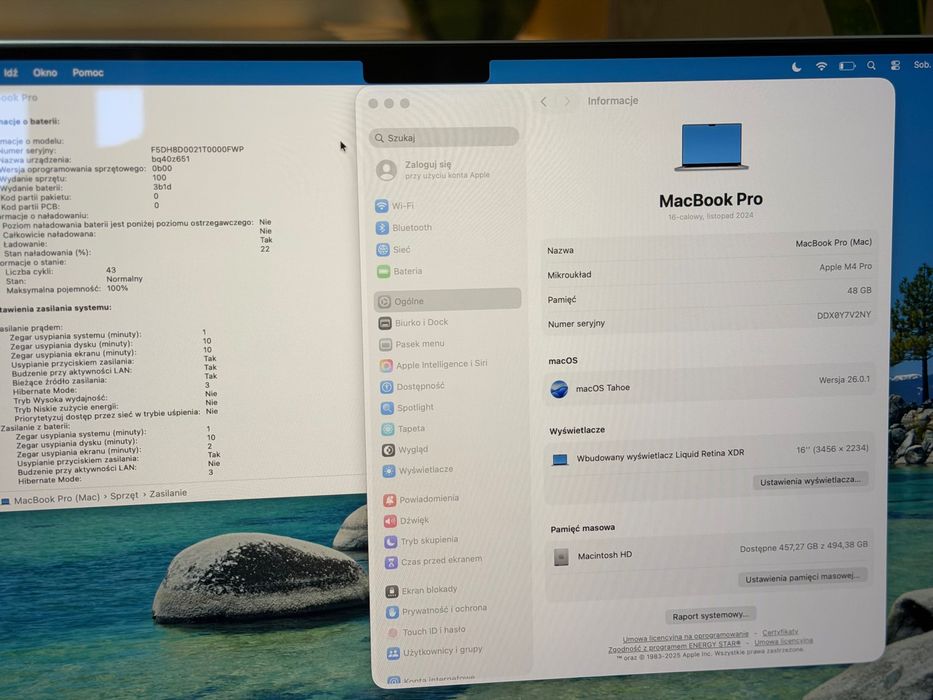933x700 pixels.
Task: Open Ekran blokady lock screen settings
Action: (422, 590)
